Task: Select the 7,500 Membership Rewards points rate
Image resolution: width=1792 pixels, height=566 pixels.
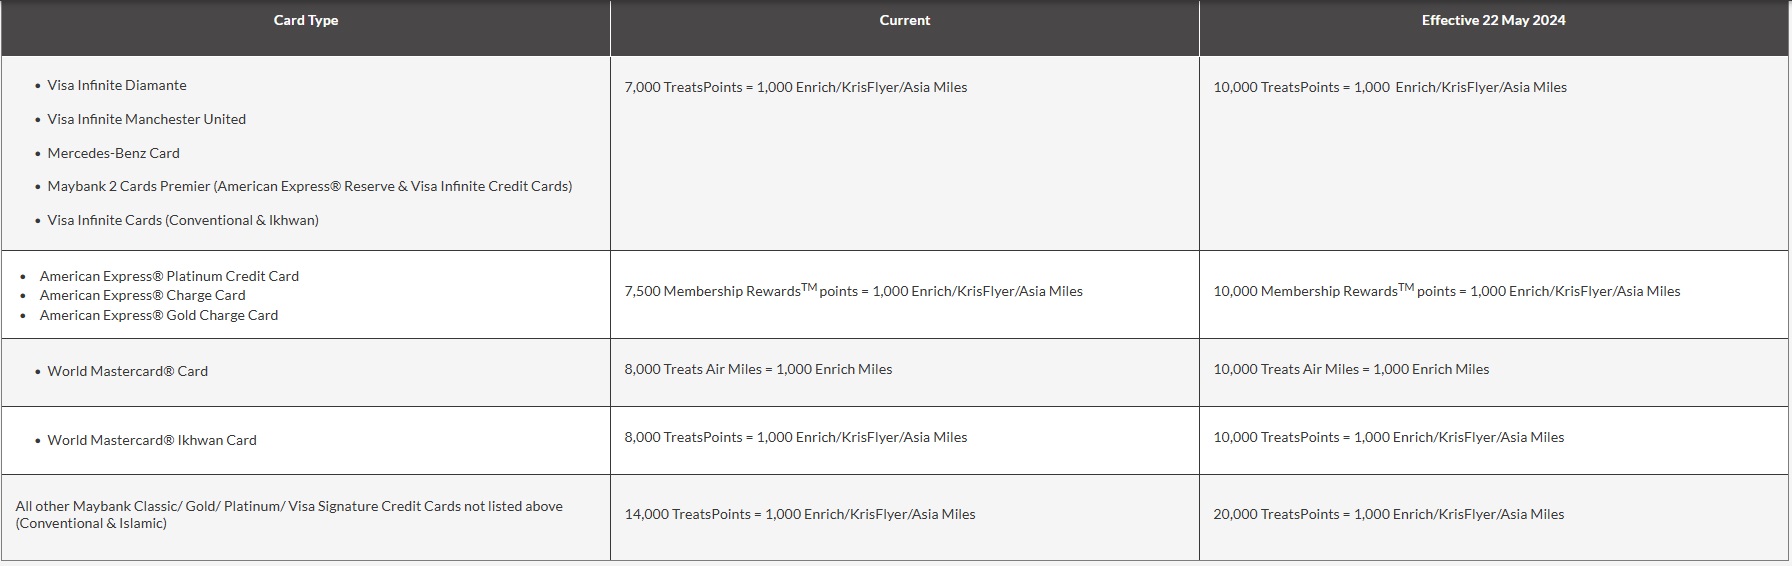Action: pos(853,291)
